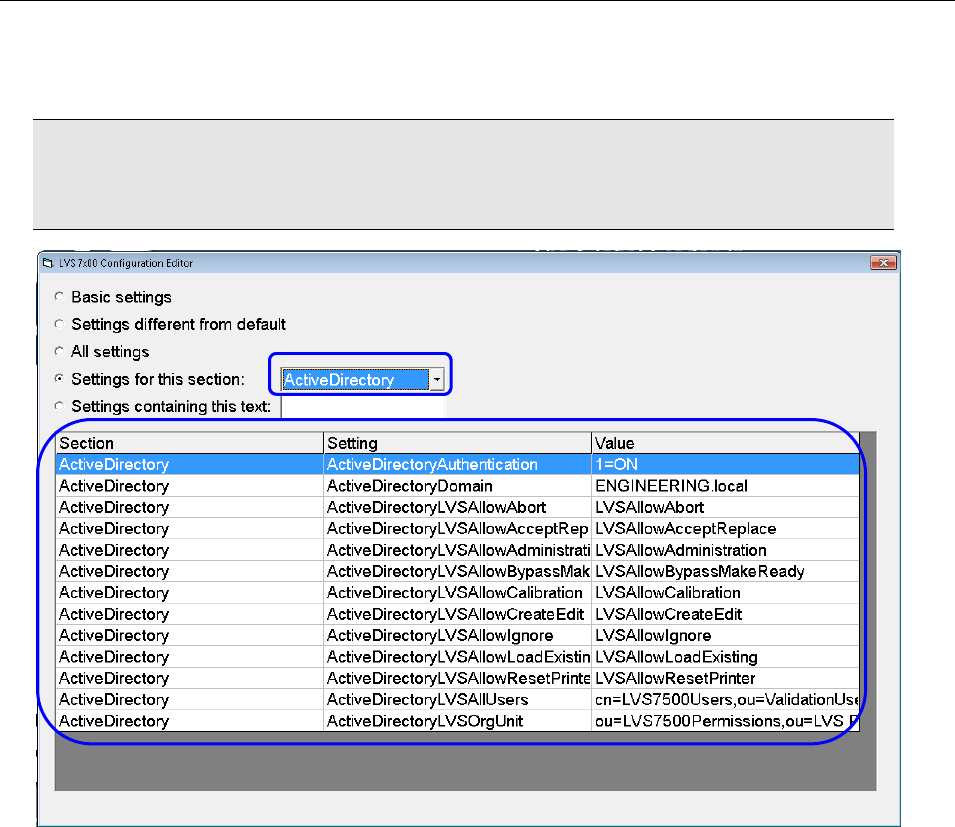
Task: Select the ActiveDirectoryDomain setting
Action: pos(457,486)
